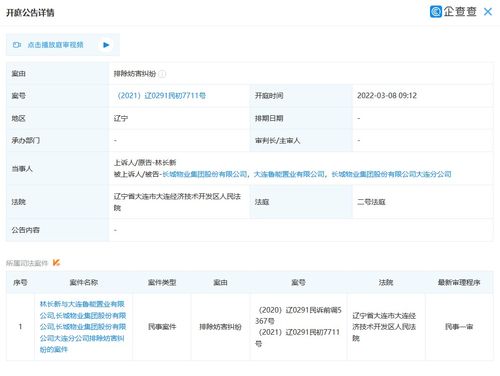
Task: Click the 序号 cell showing 1
Action: pyautogui.click(x=20, y=327)
